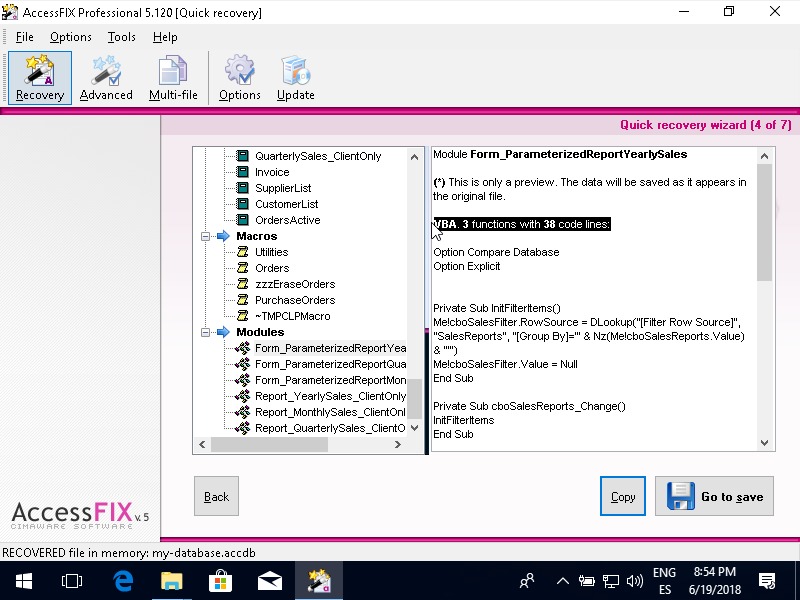Open File Explorer from the taskbar
Image resolution: width=800 pixels, height=600 pixels.
[172, 580]
